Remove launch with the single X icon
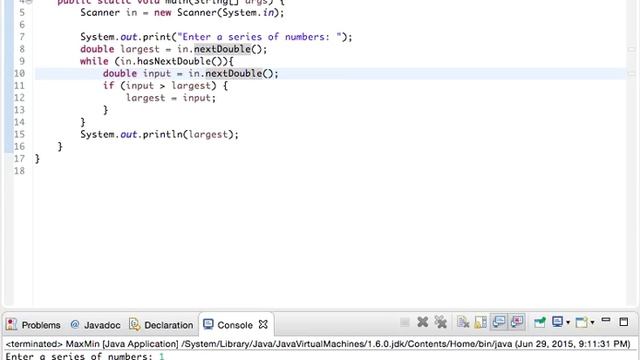The image size is (640, 360). [x=422, y=322]
